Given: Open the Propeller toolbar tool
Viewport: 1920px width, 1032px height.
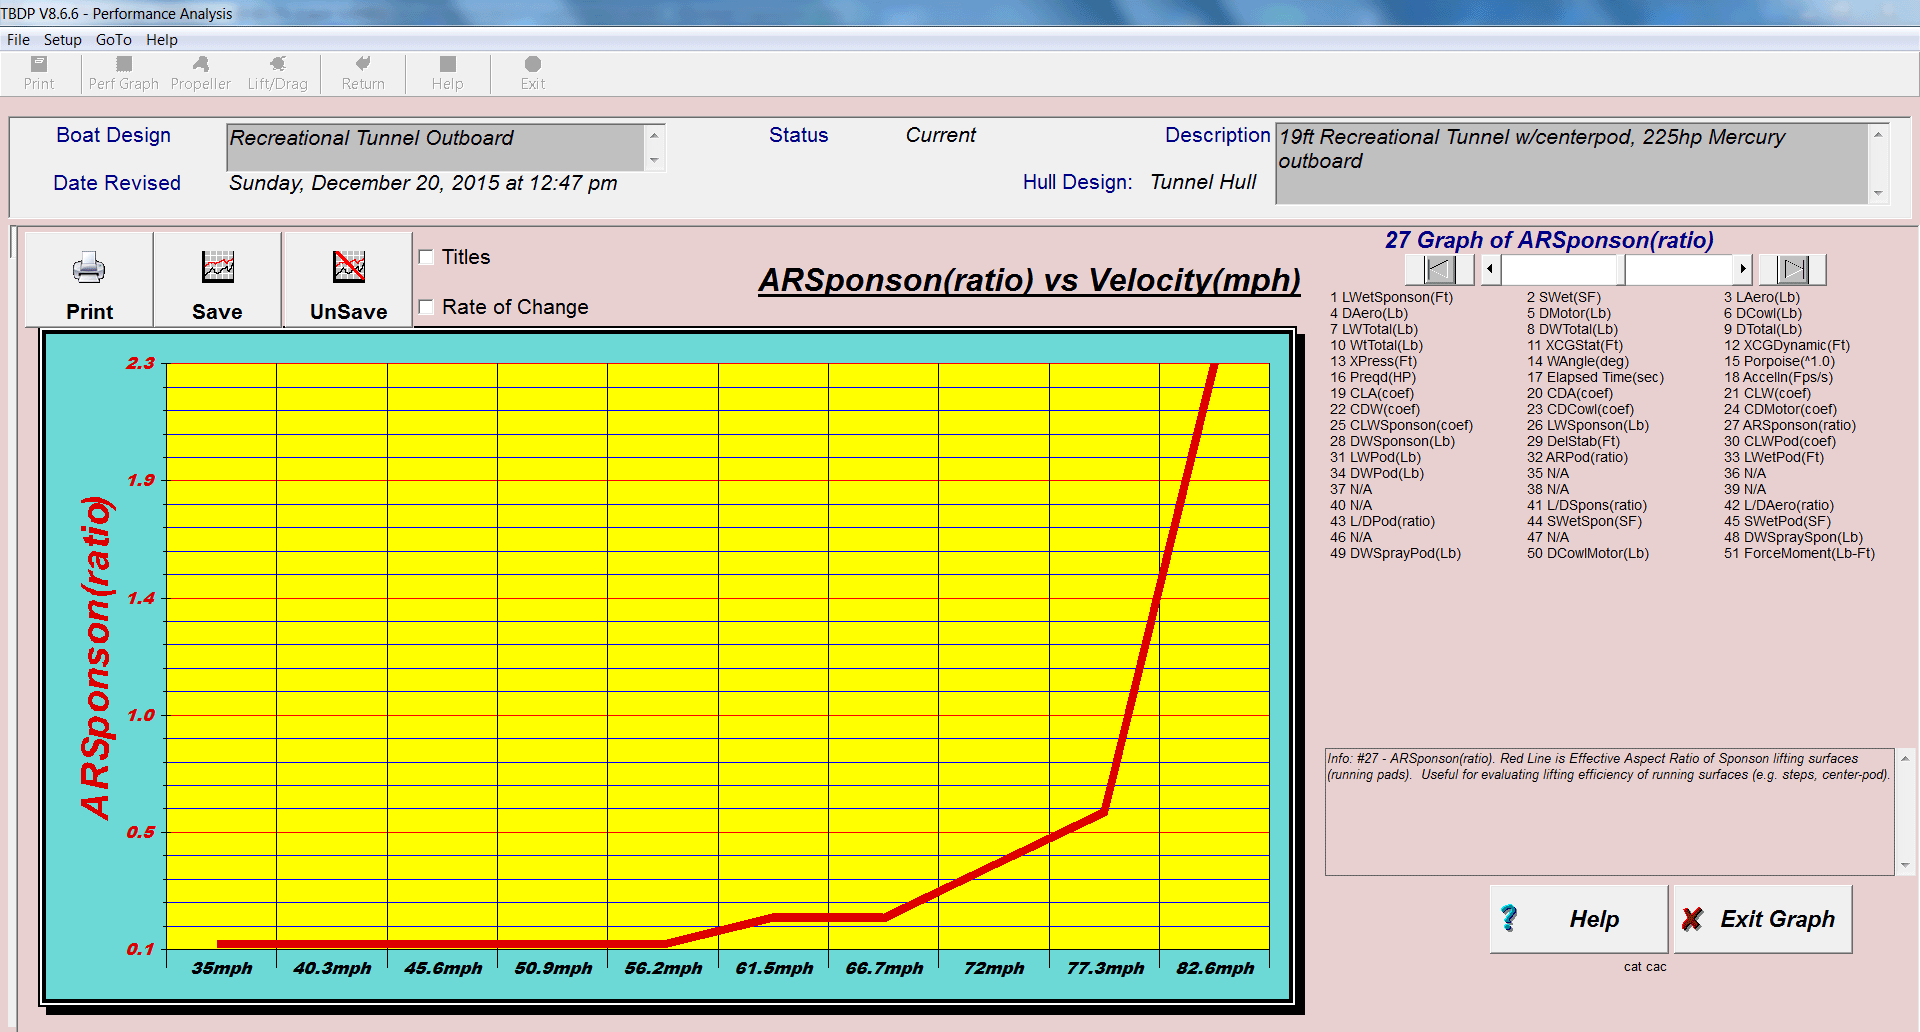Looking at the screenshot, I should tap(200, 73).
